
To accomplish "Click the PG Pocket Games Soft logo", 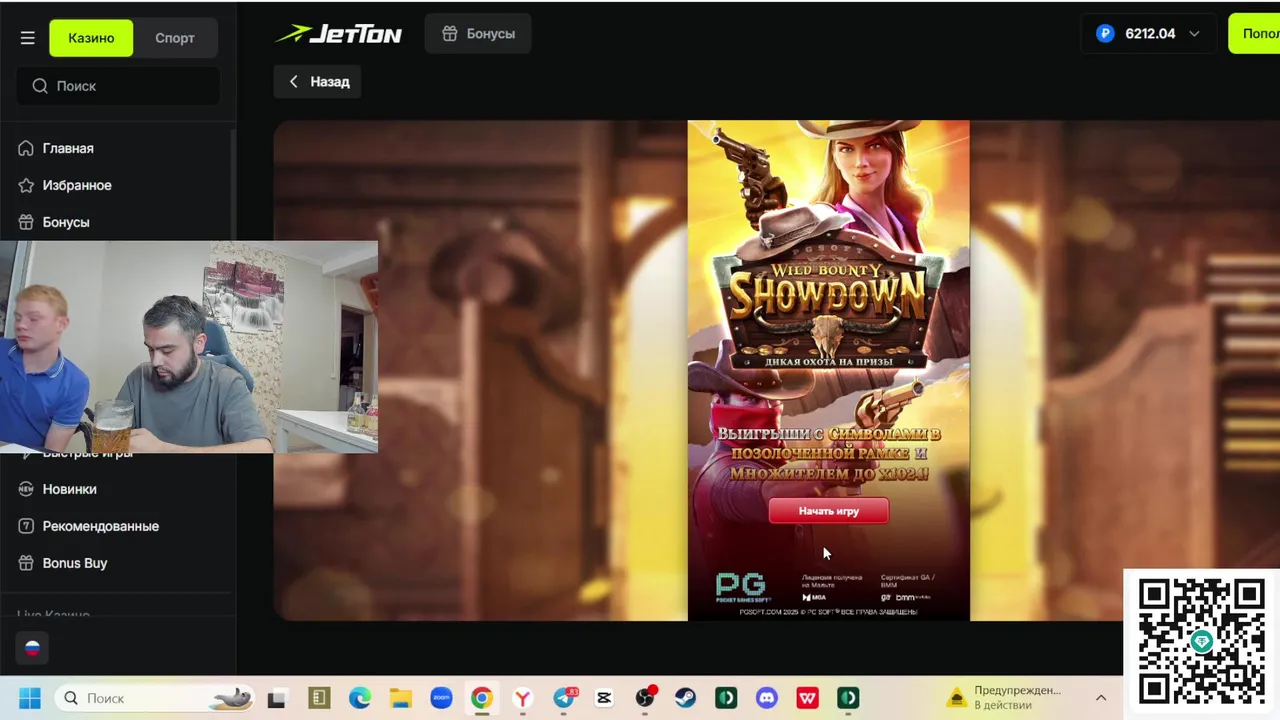I will tap(741, 587).
